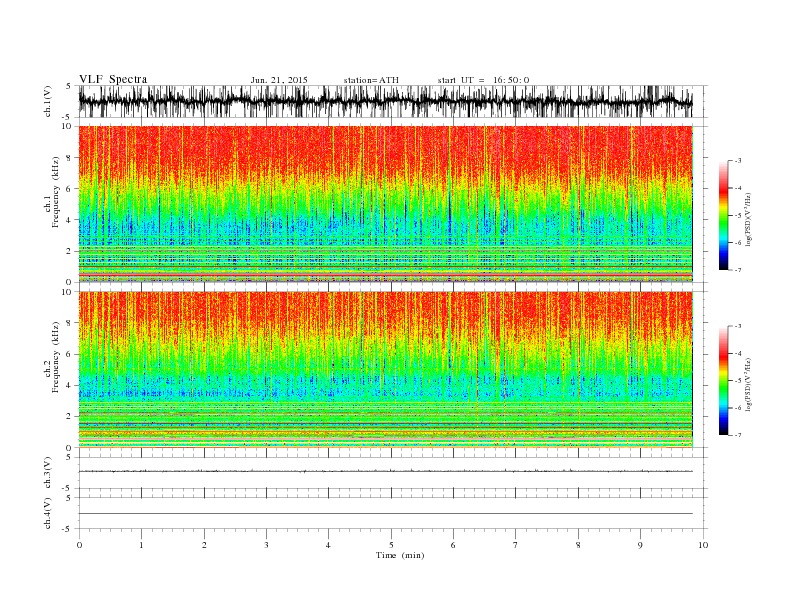Select the "start UT = 16:50:0" text
This screenshot has width=792, height=612.
(x=483, y=80)
